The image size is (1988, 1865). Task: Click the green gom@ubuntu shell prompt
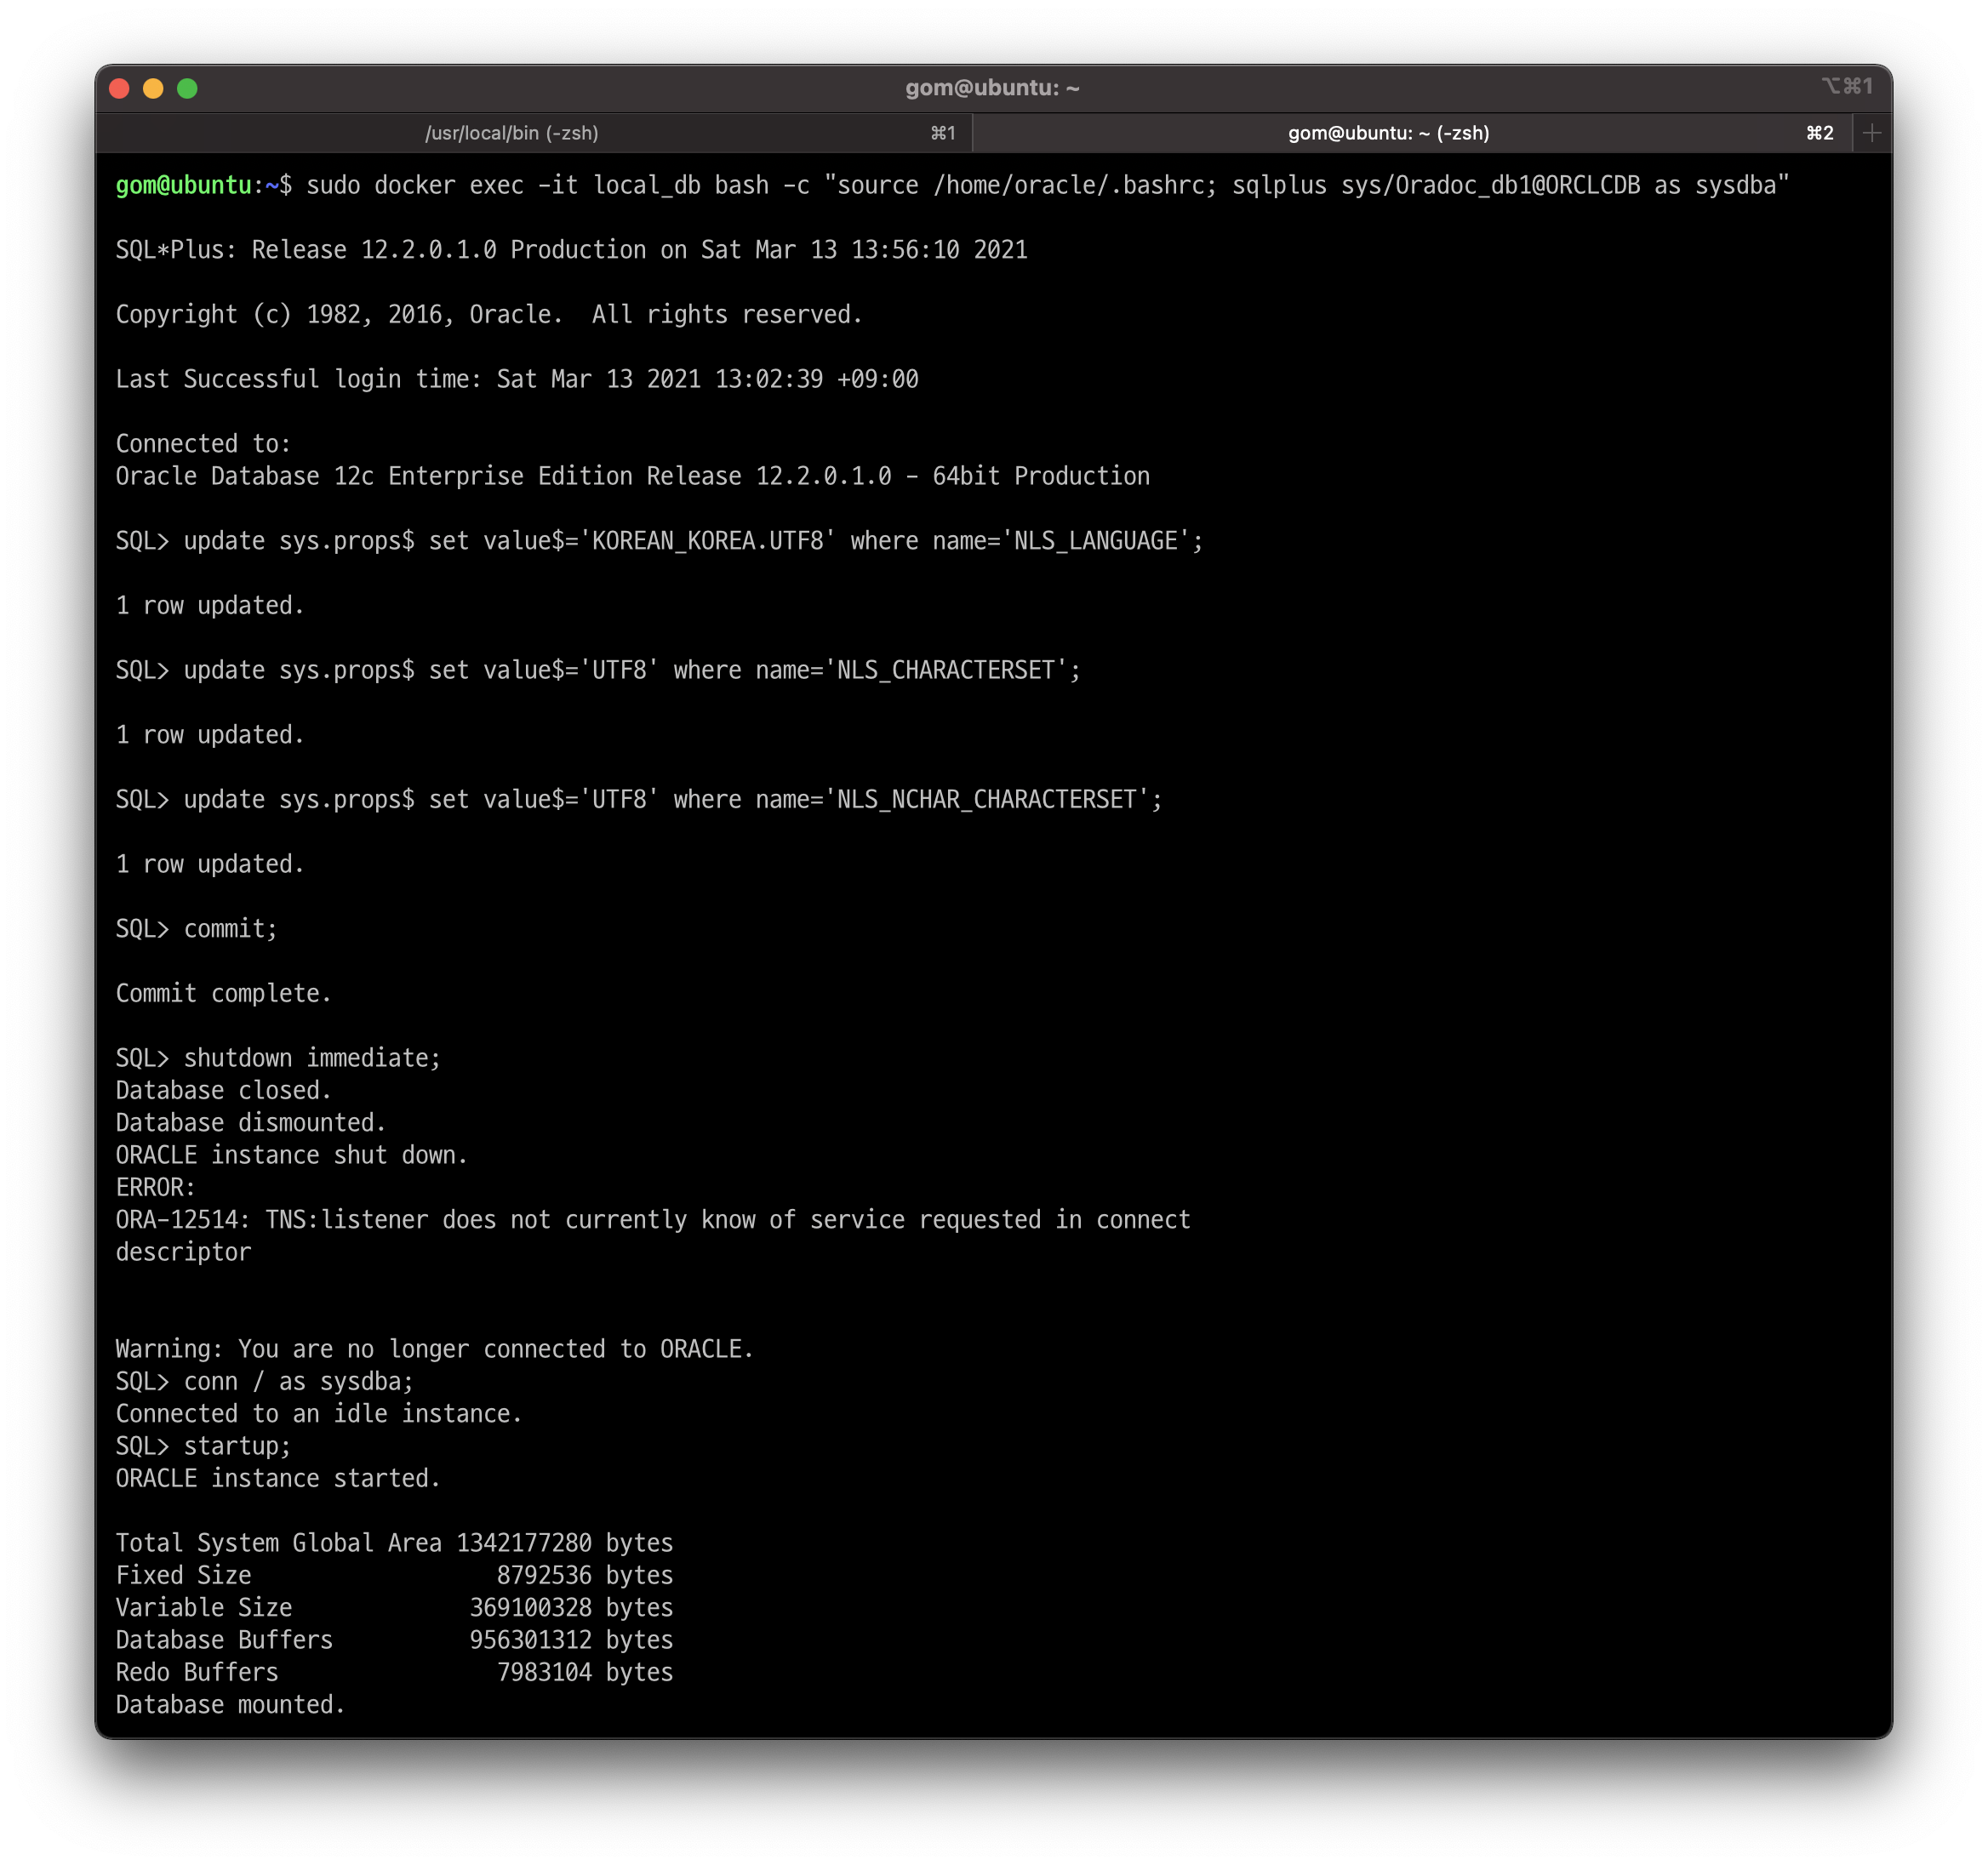(x=183, y=185)
